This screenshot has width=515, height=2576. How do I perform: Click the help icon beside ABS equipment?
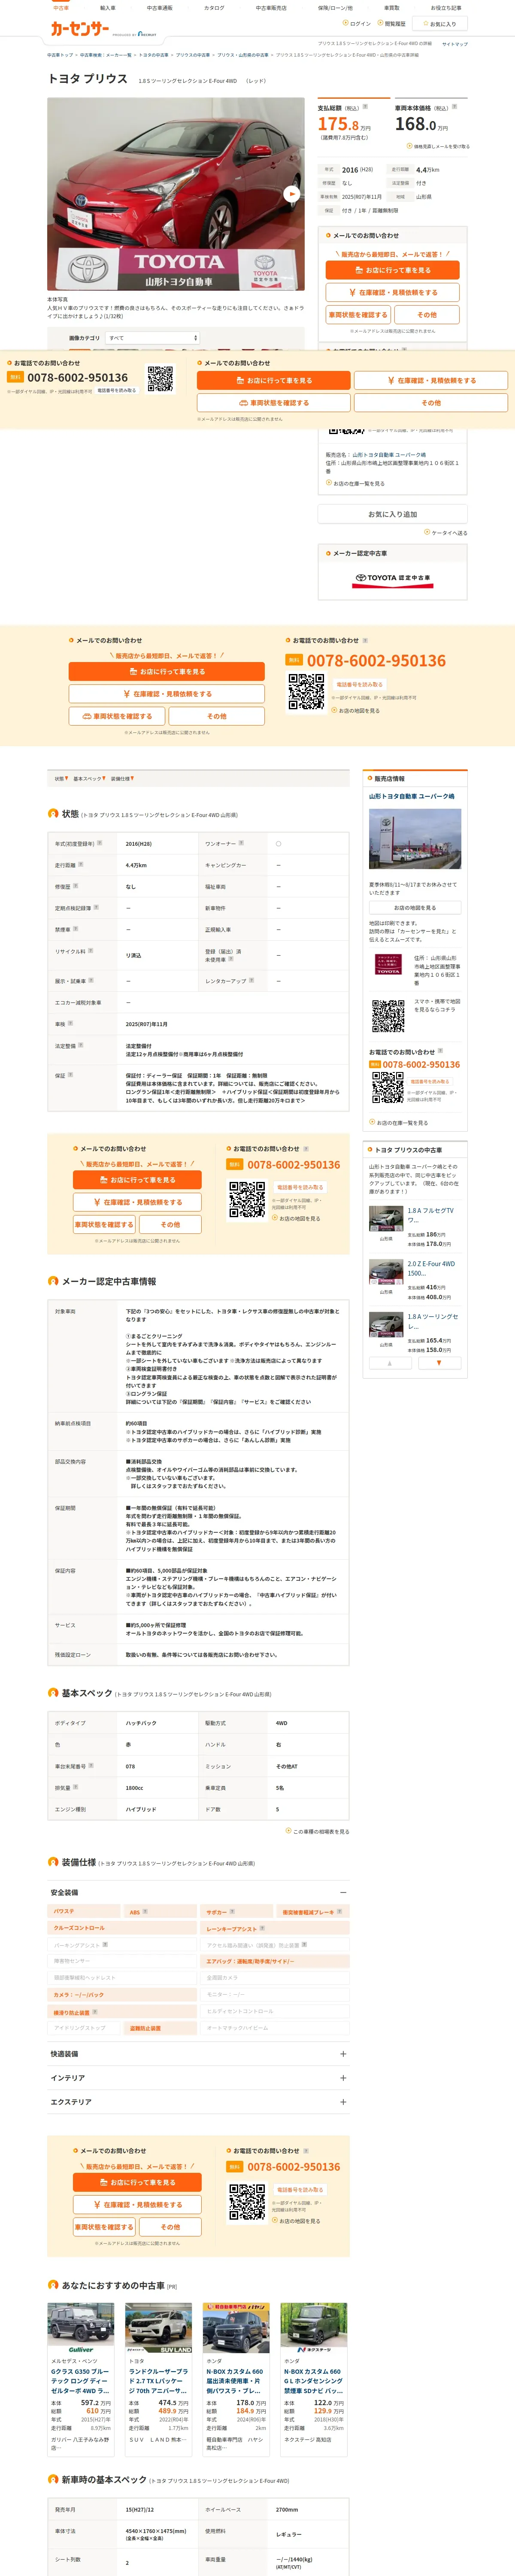(145, 1911)
